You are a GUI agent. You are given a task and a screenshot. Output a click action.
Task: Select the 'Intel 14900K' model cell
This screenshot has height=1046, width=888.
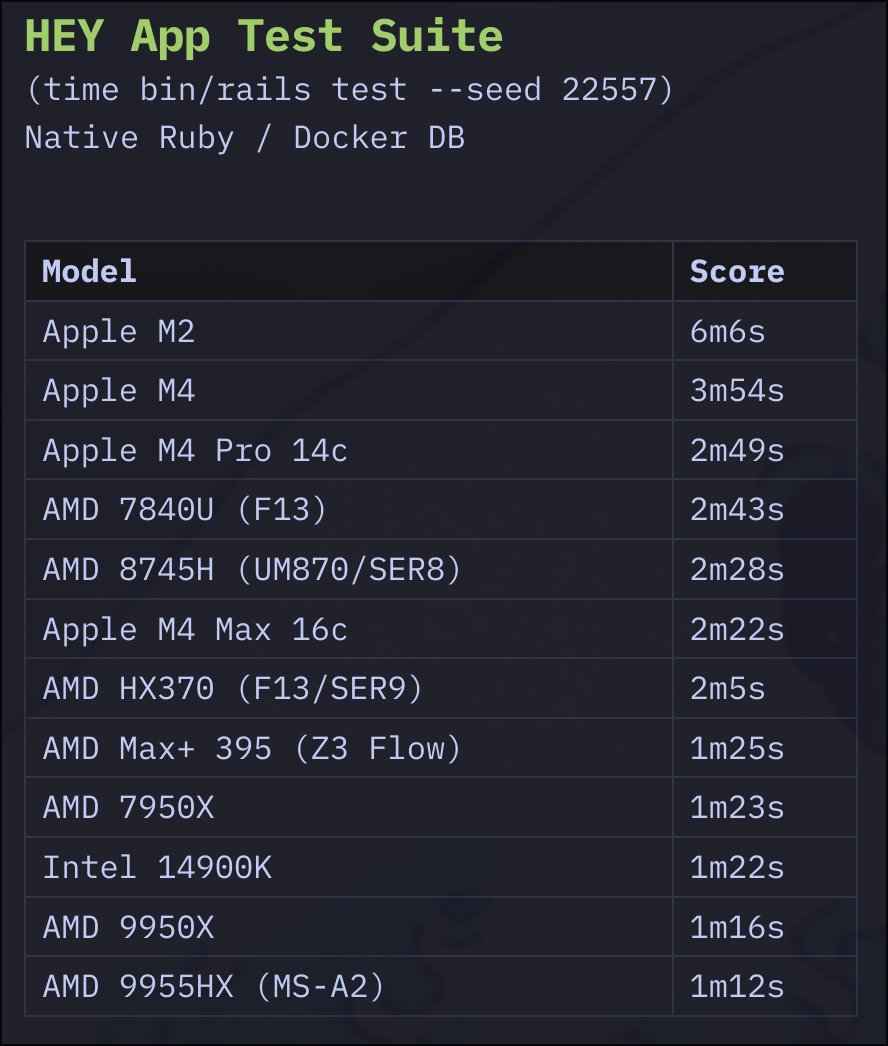[349, 867]
